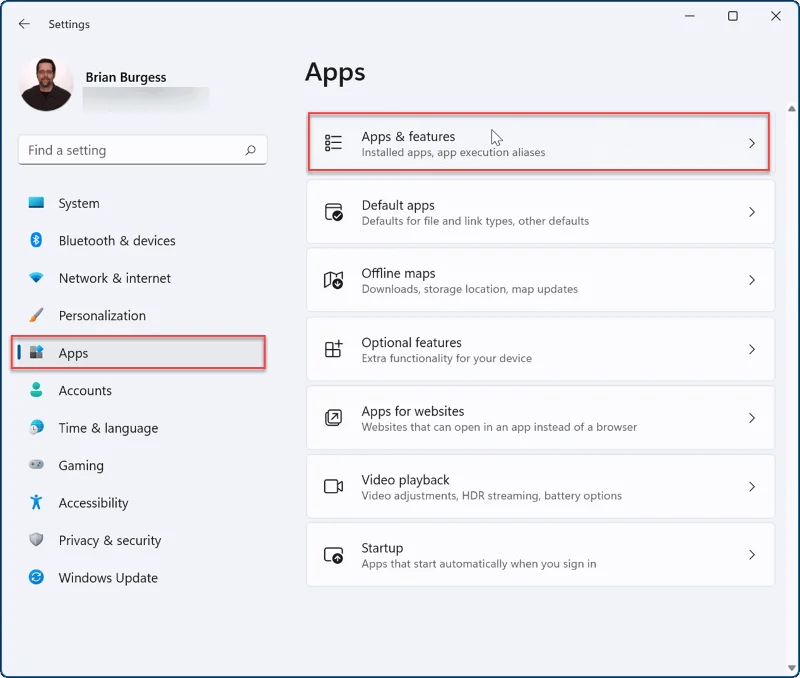Click the Apps for websites chevron

752,418
